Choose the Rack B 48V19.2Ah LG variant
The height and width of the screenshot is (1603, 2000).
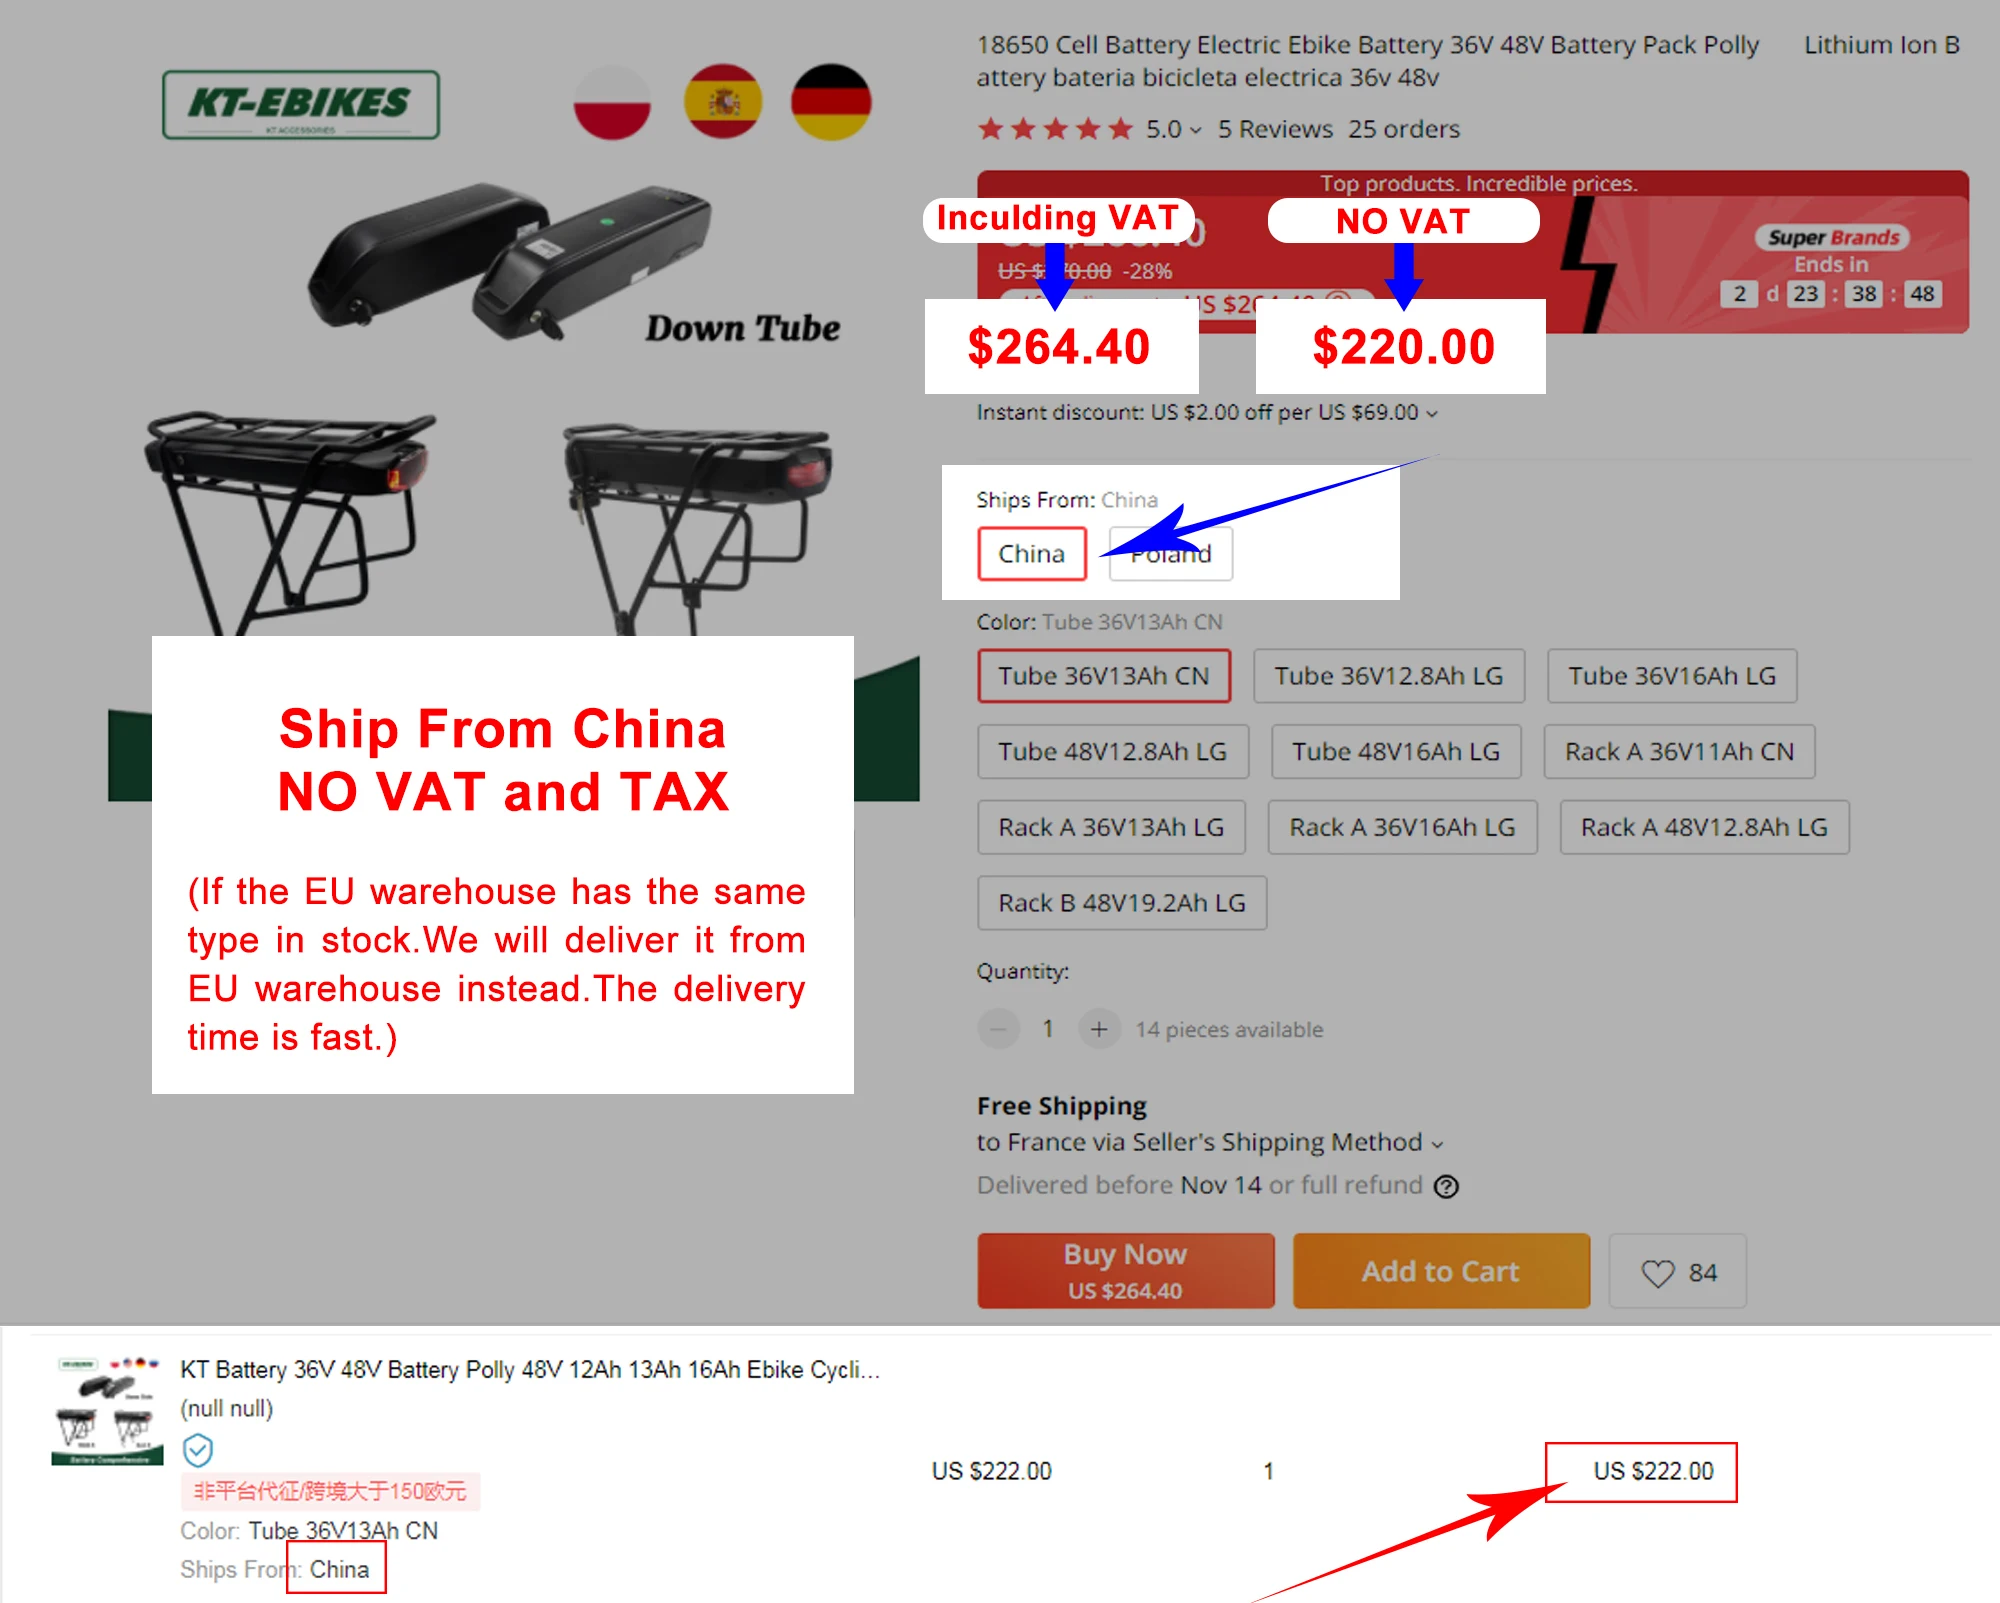point(1122,903)
